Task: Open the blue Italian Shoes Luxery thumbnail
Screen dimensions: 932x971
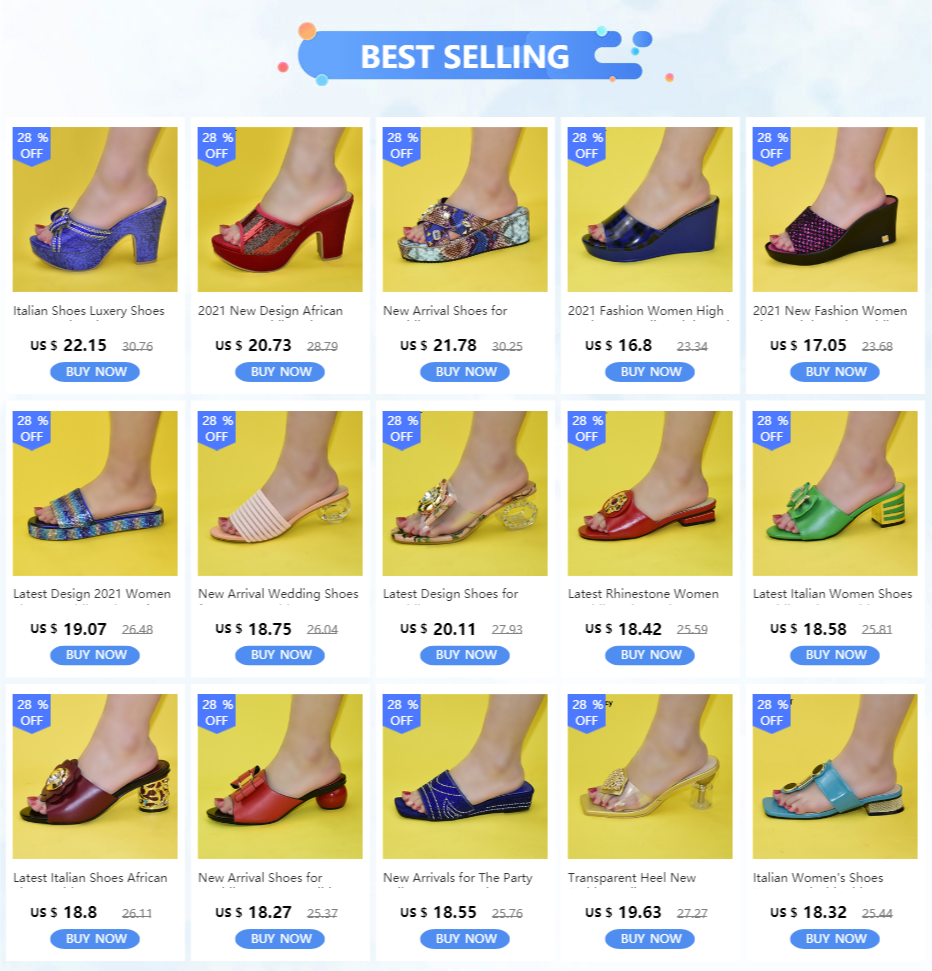Action: click(95, 209)
